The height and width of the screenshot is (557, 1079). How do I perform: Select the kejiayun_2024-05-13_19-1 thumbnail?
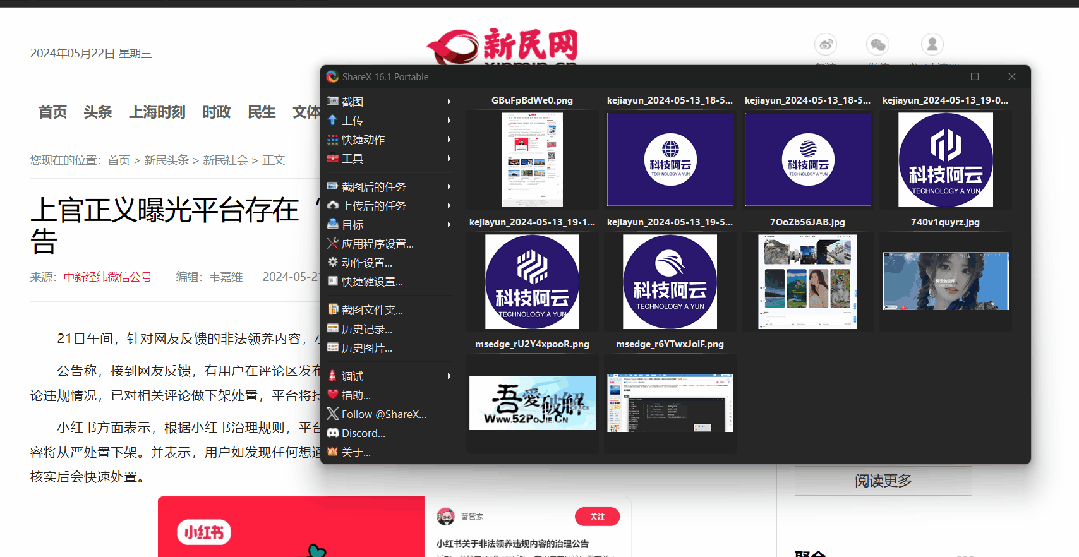coord(532,282)
